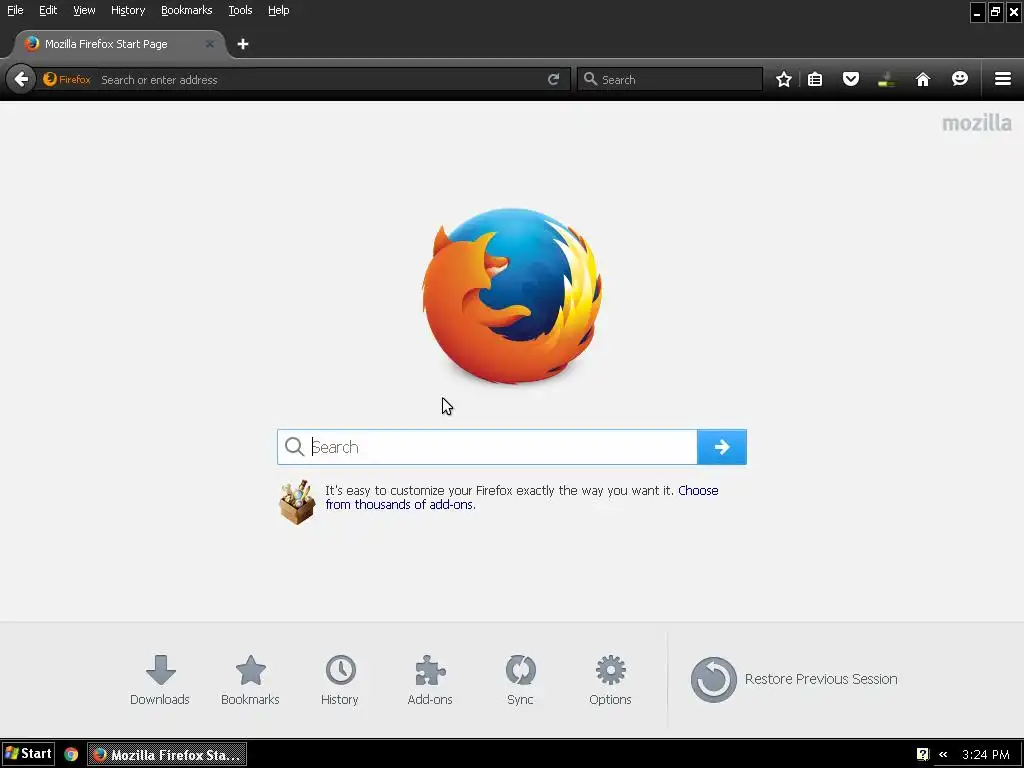This screenshot has height=768, width=1024.
Task: Expand hidden tray icons chevron
Action: [x=943, y=754]
